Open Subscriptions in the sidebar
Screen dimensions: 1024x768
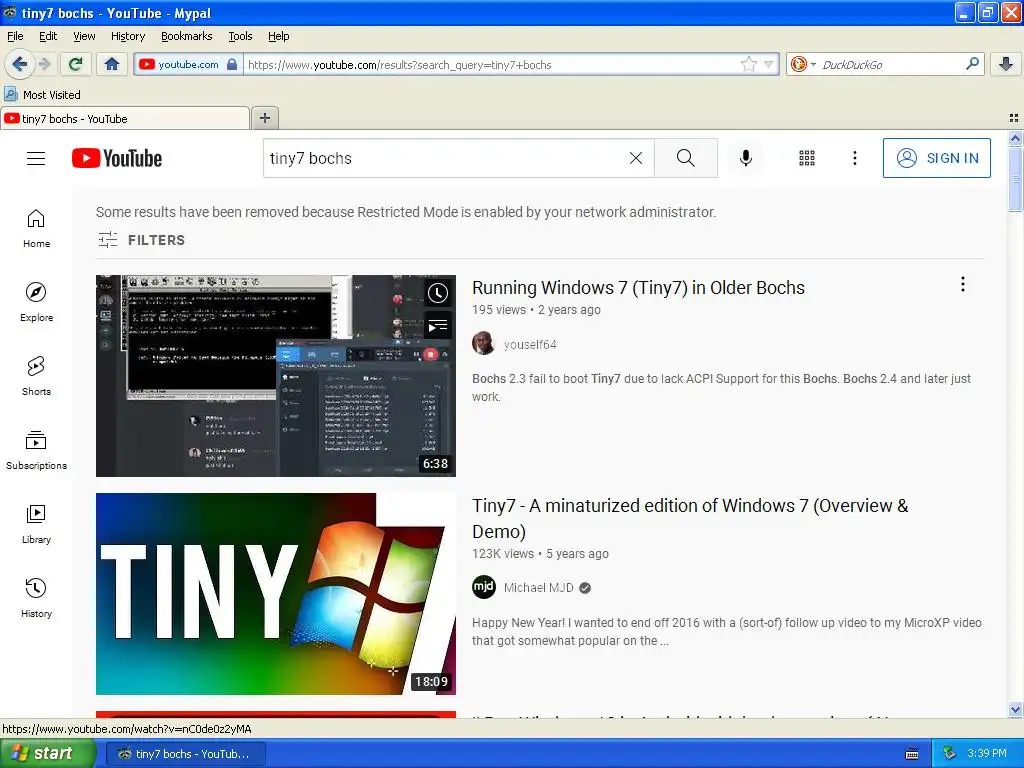click(36, 451)
